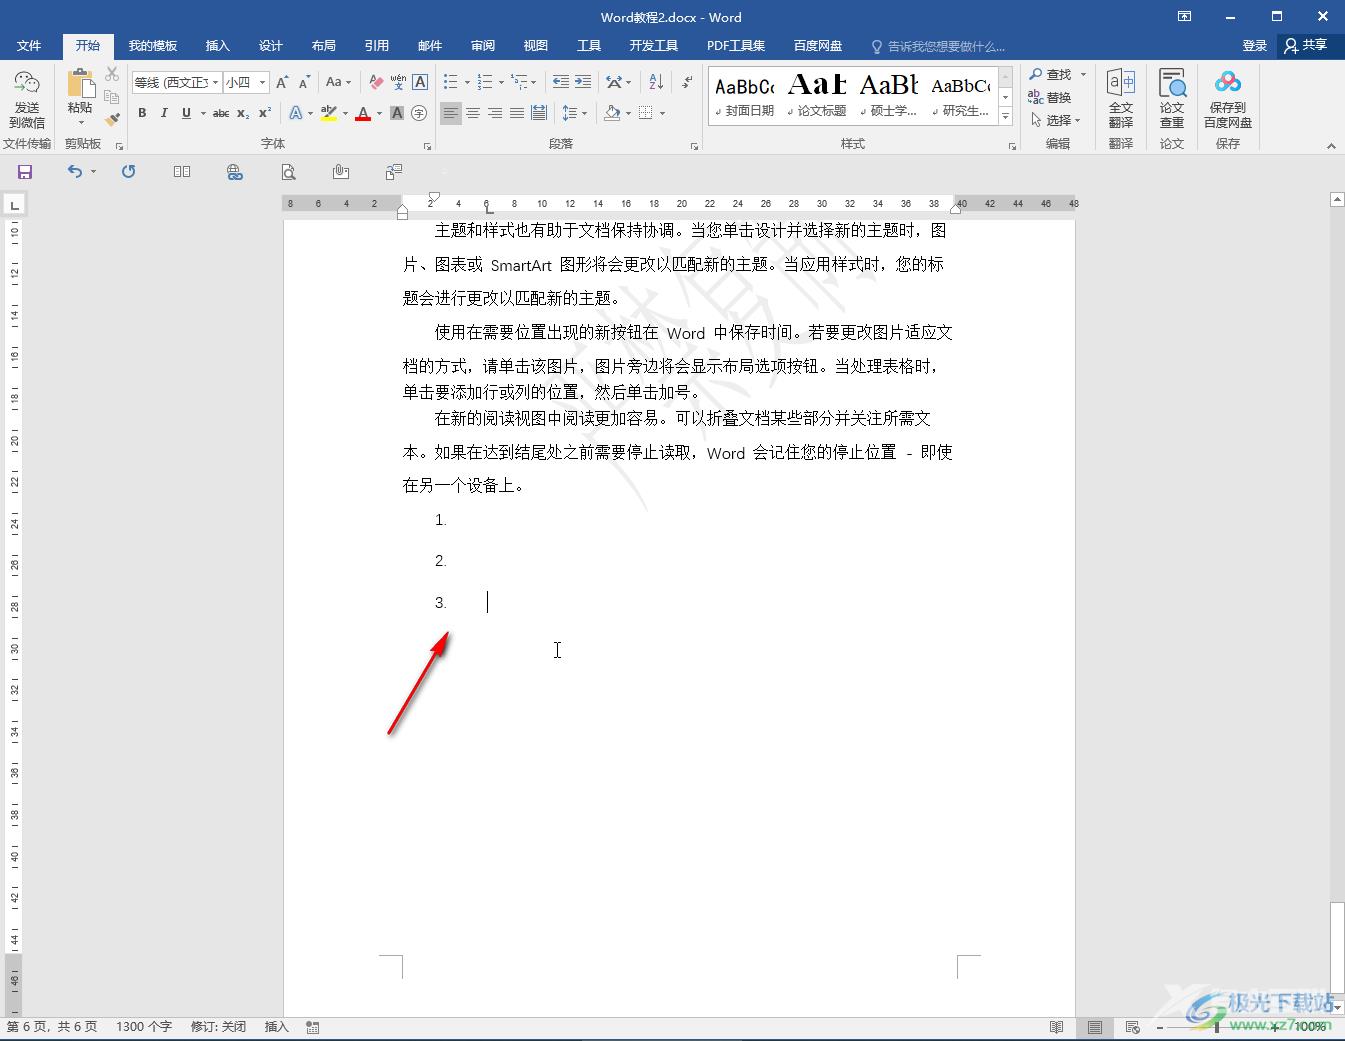Toggle Subscript formatting
The image size is (1345, 1041).
tap(243, 113)
